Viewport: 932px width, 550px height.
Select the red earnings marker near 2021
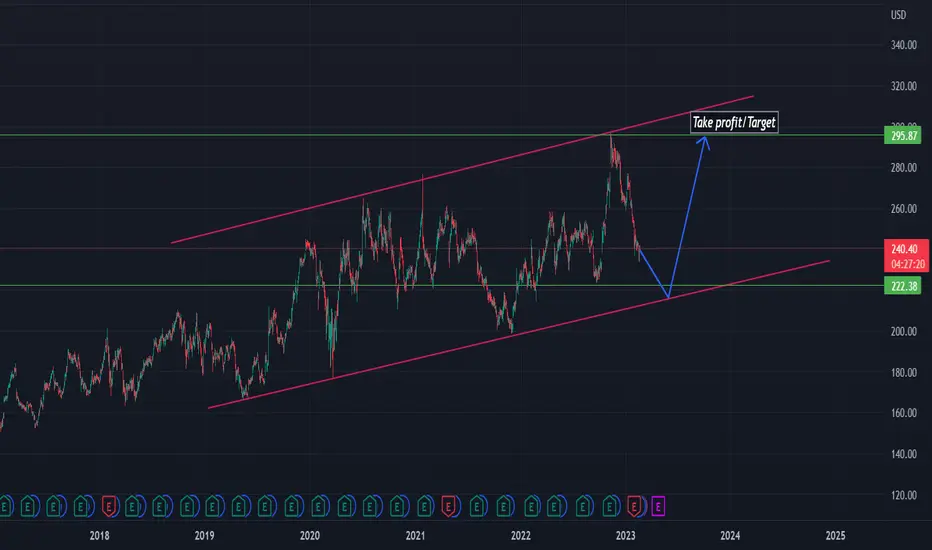coord(448,507)
